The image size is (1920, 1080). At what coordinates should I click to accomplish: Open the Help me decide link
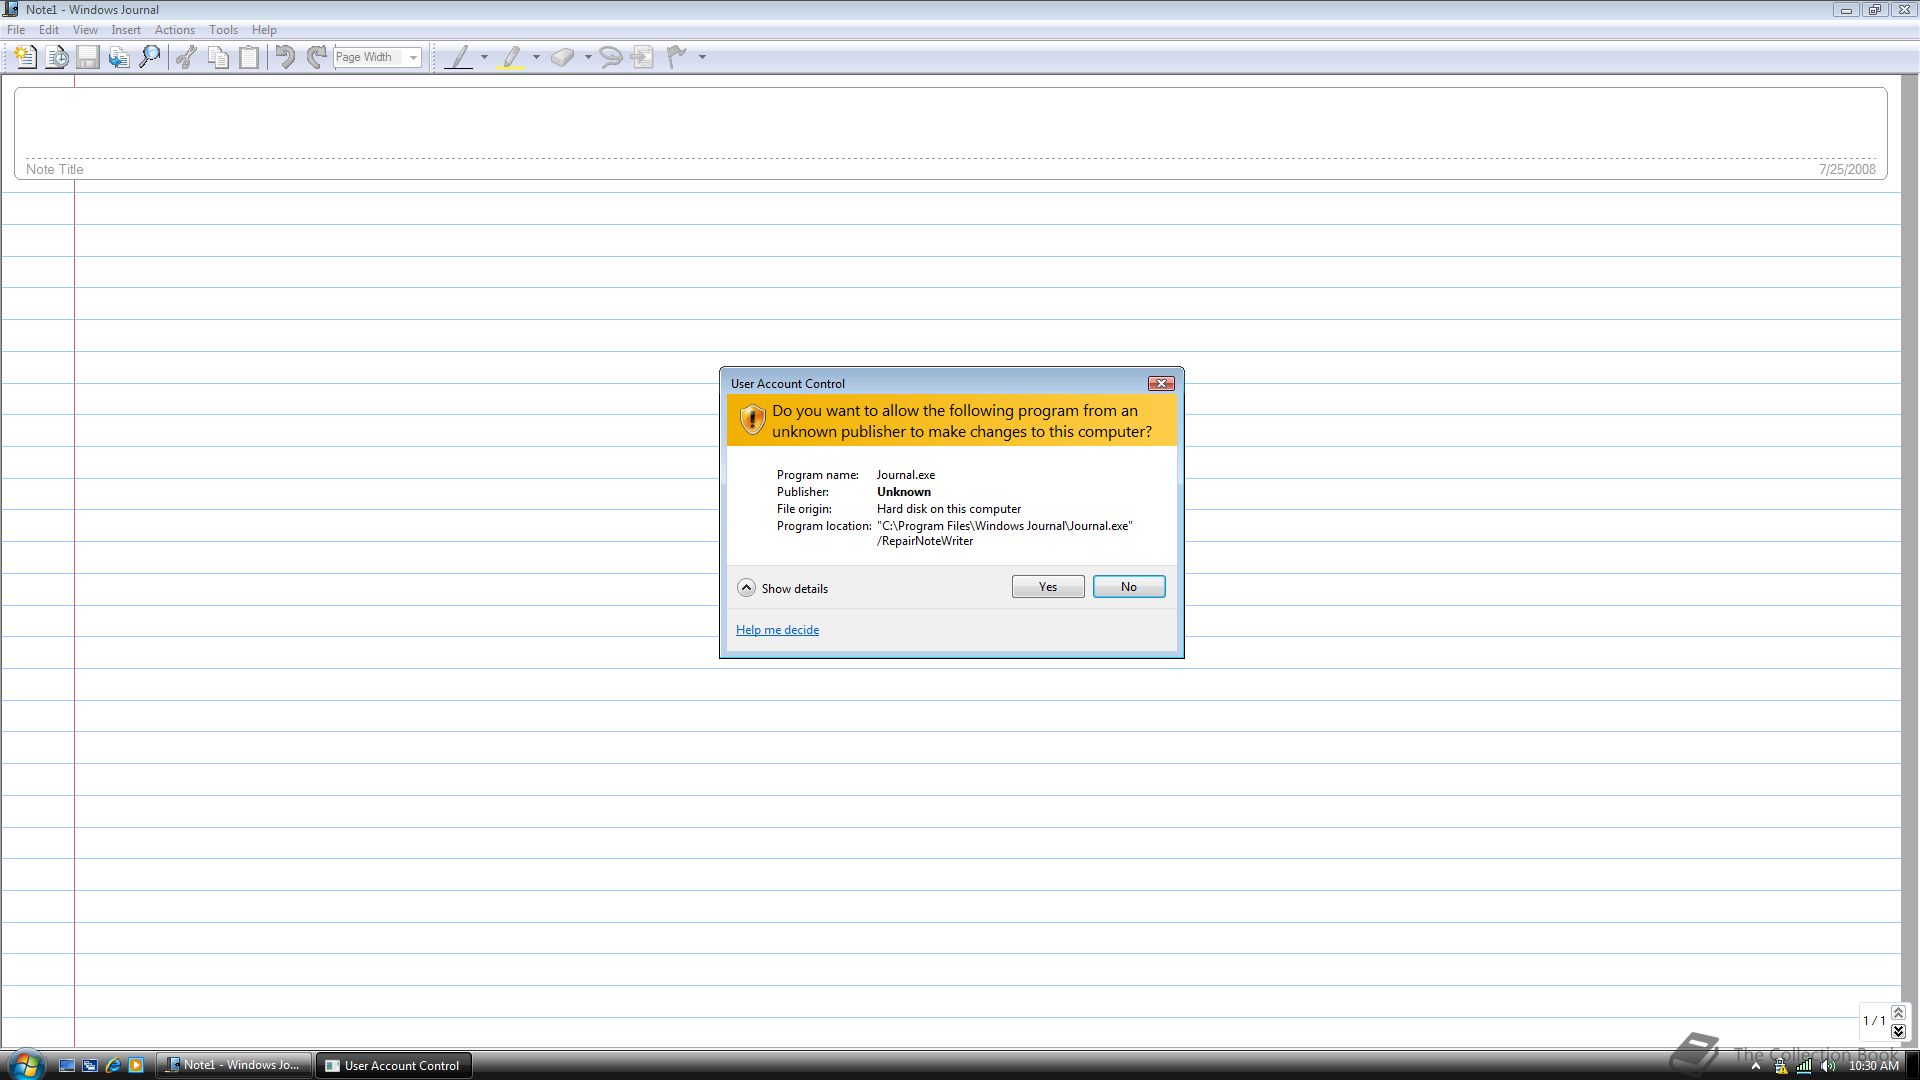point(777,630)
